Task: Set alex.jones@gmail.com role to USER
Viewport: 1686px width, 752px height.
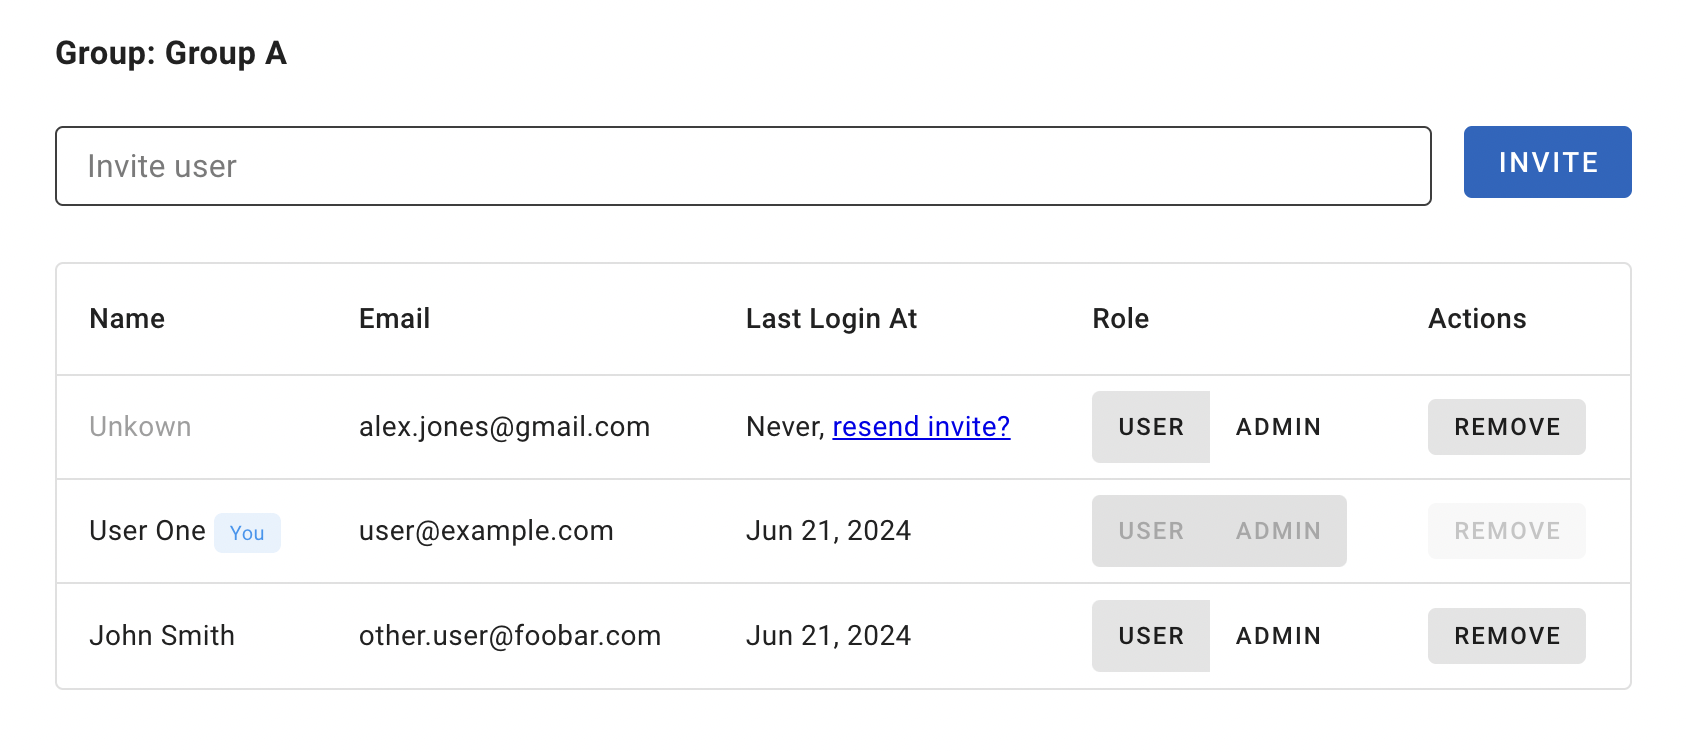Action: pyautogui.click(x=1151, y=427)
